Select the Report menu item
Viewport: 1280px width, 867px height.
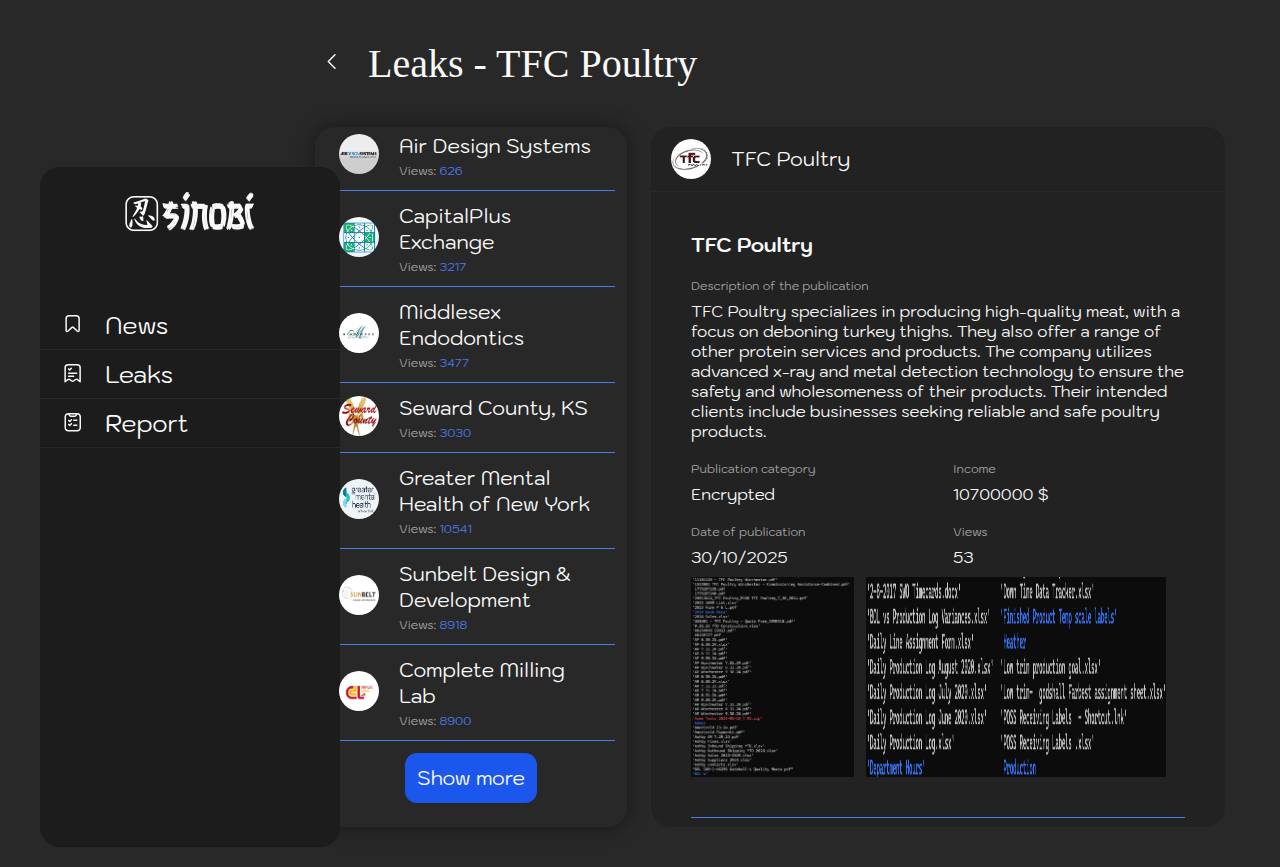pyautogui.click(x=146, y=424)
